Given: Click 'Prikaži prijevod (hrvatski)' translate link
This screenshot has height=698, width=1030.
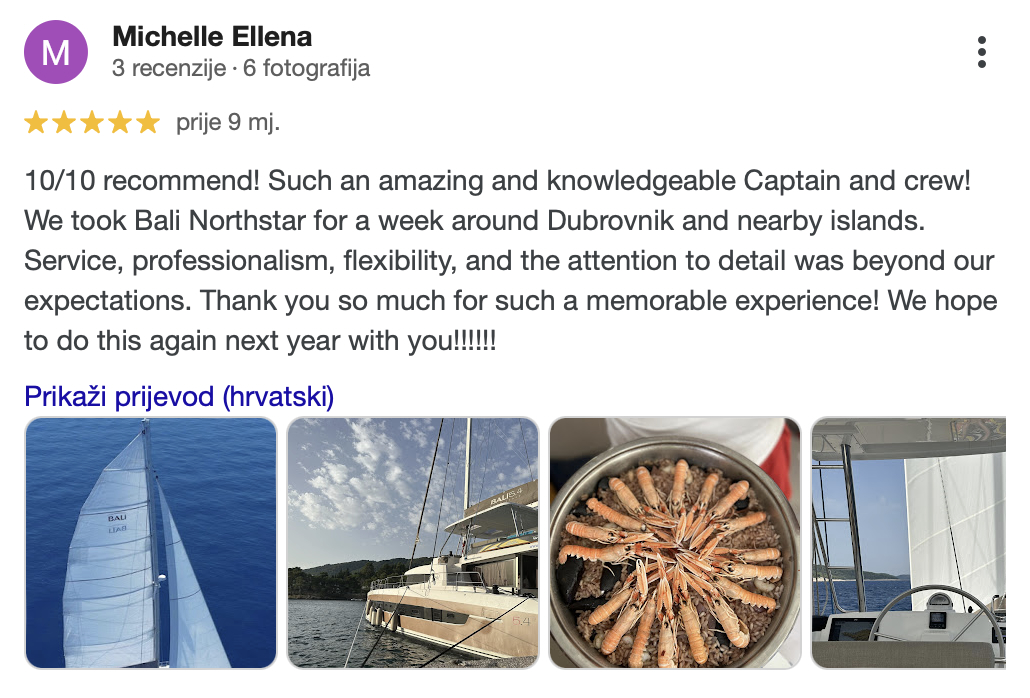Looking at the screenshot, I should coord(179,397).
